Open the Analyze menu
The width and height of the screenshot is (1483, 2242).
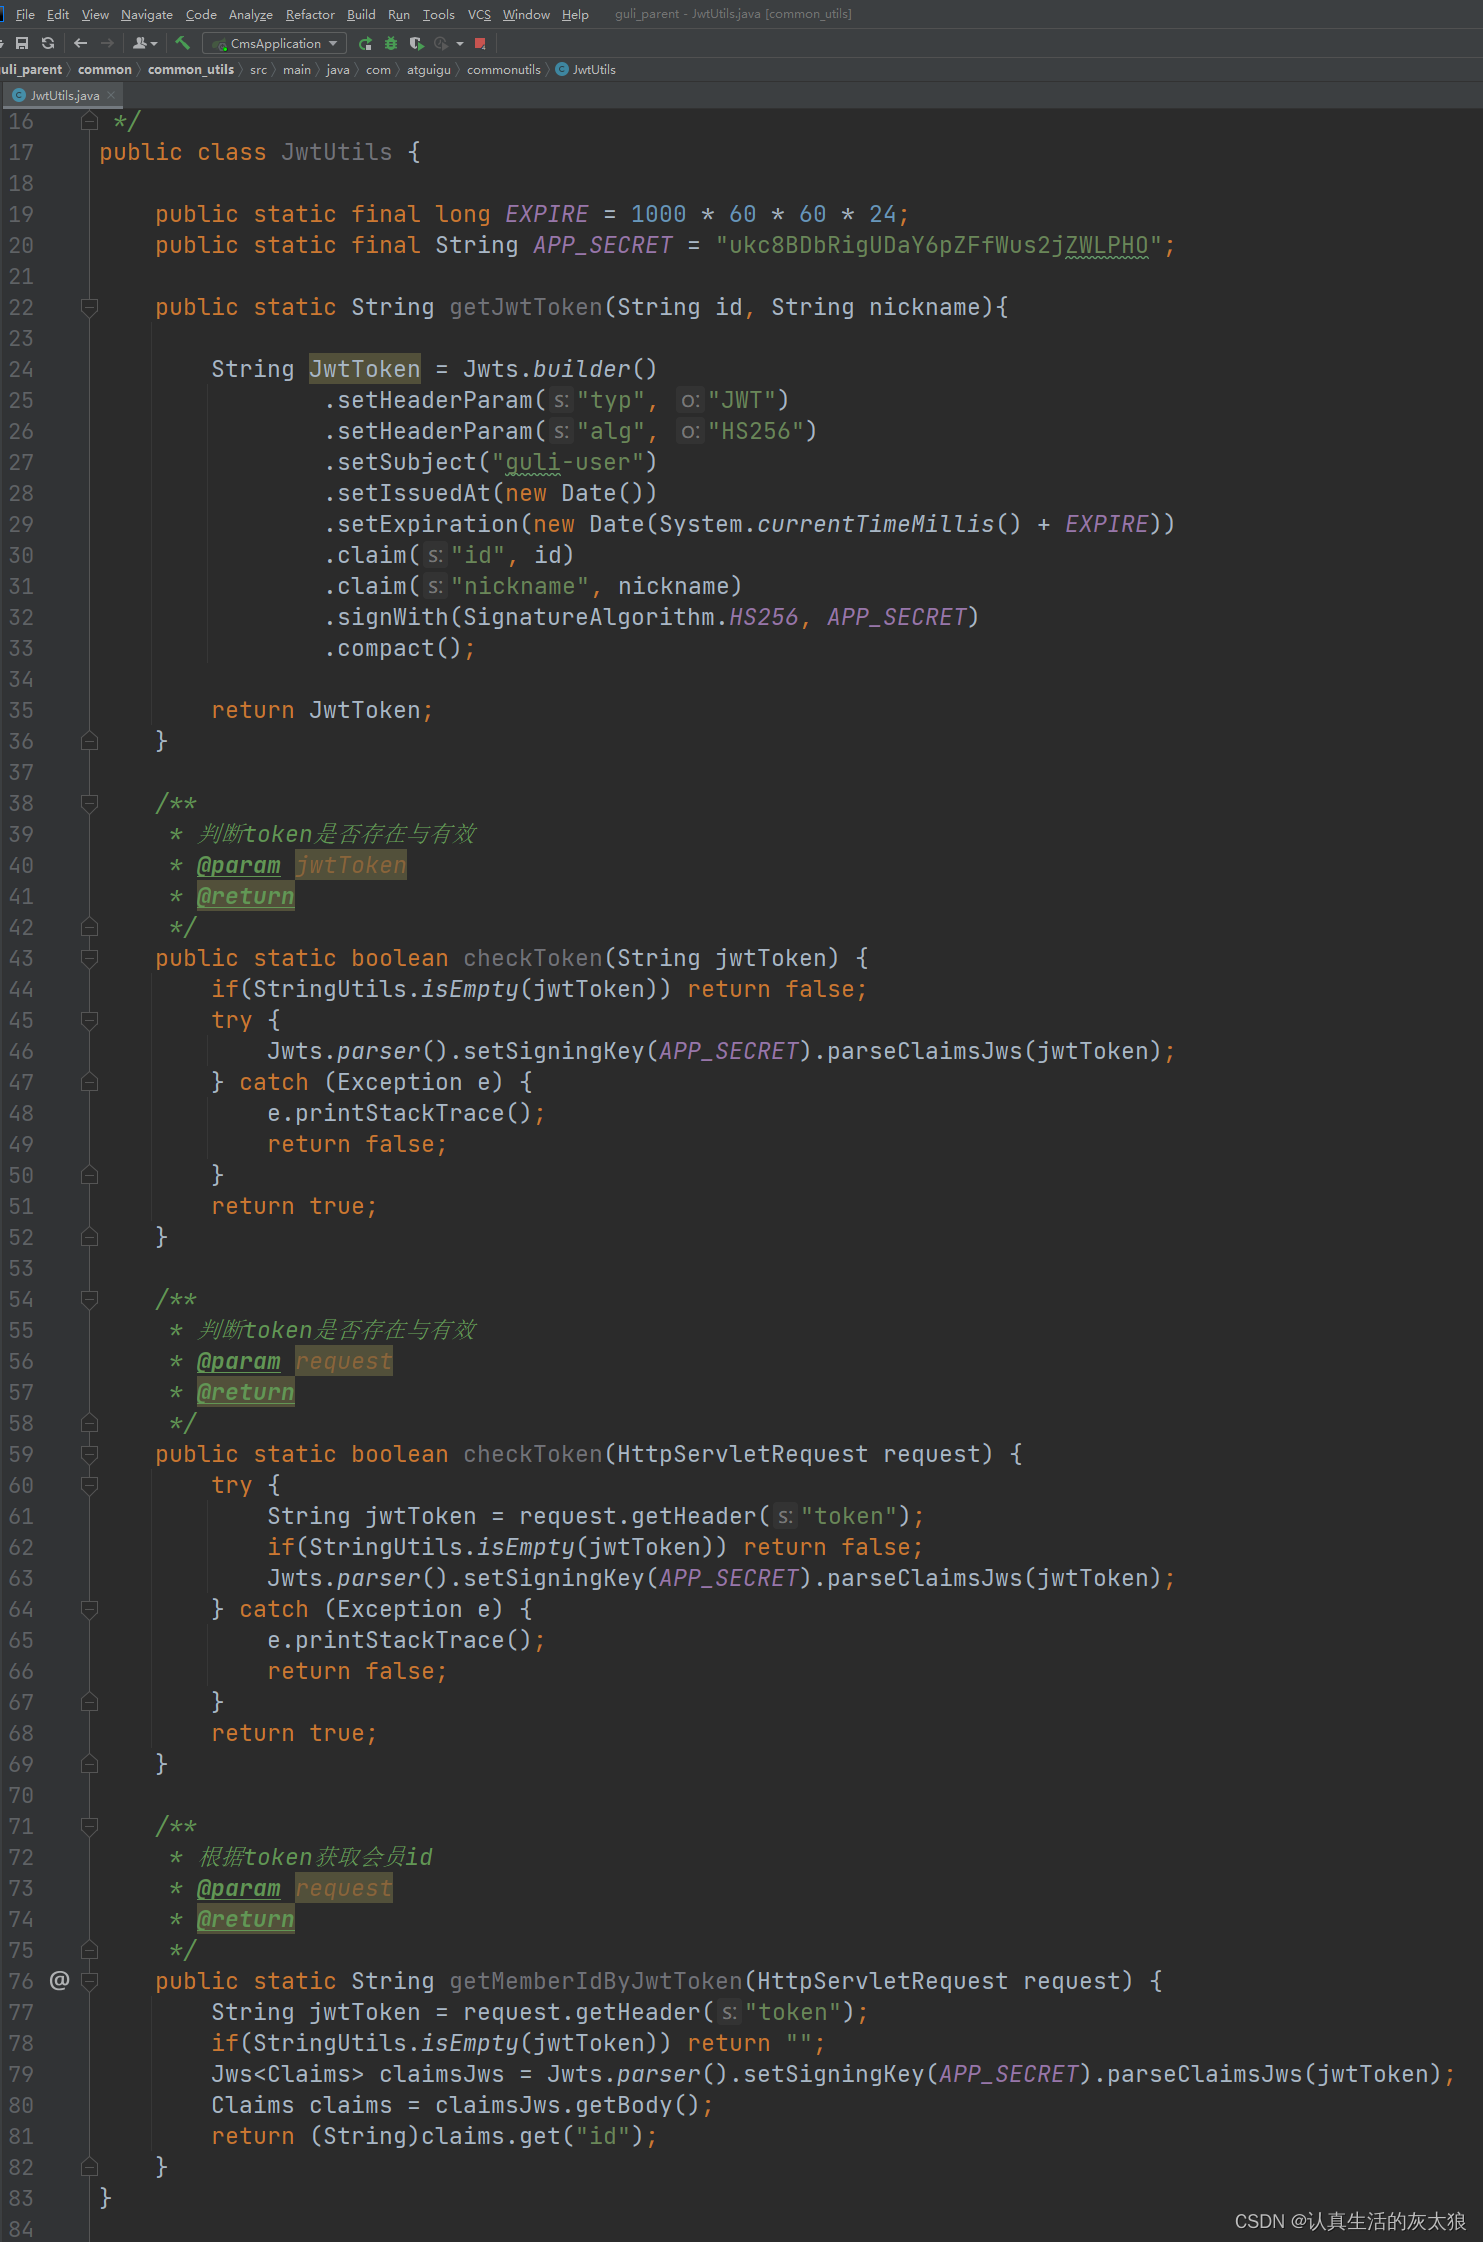pos(251,14)
